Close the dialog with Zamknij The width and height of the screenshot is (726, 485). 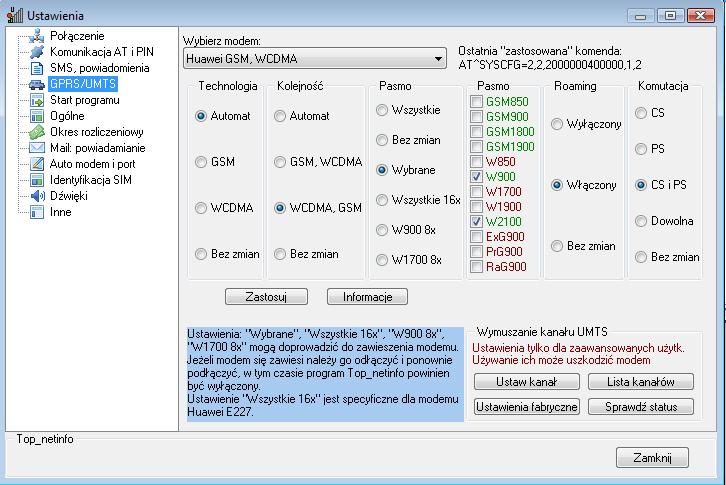[x=652, y=457]
